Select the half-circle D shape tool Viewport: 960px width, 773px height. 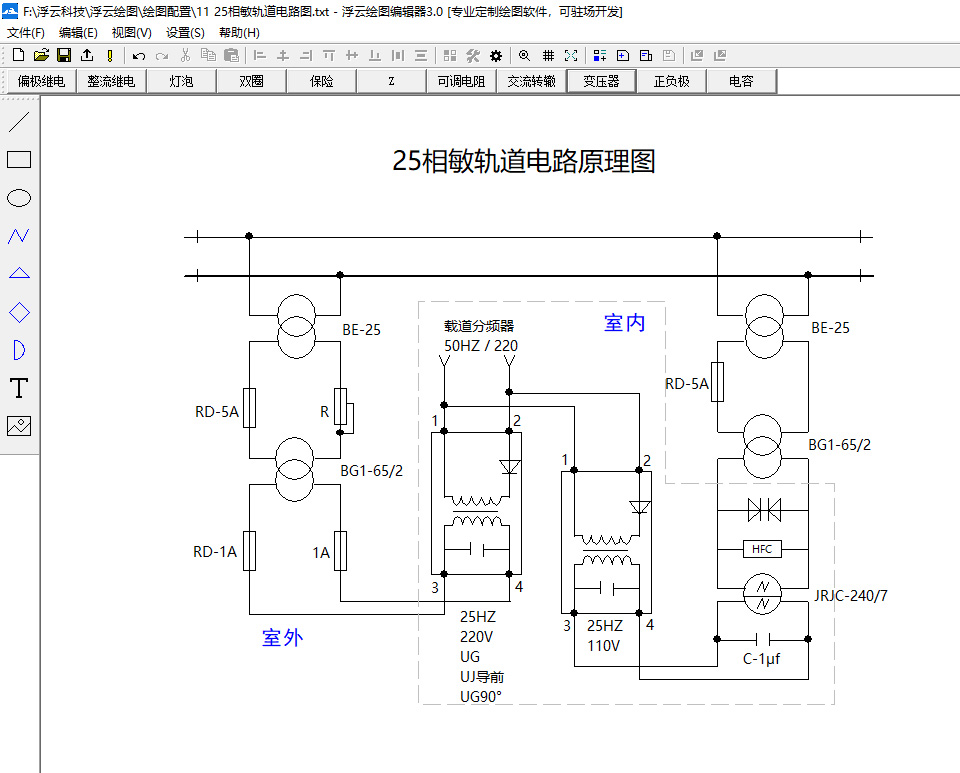coord(19,350)
